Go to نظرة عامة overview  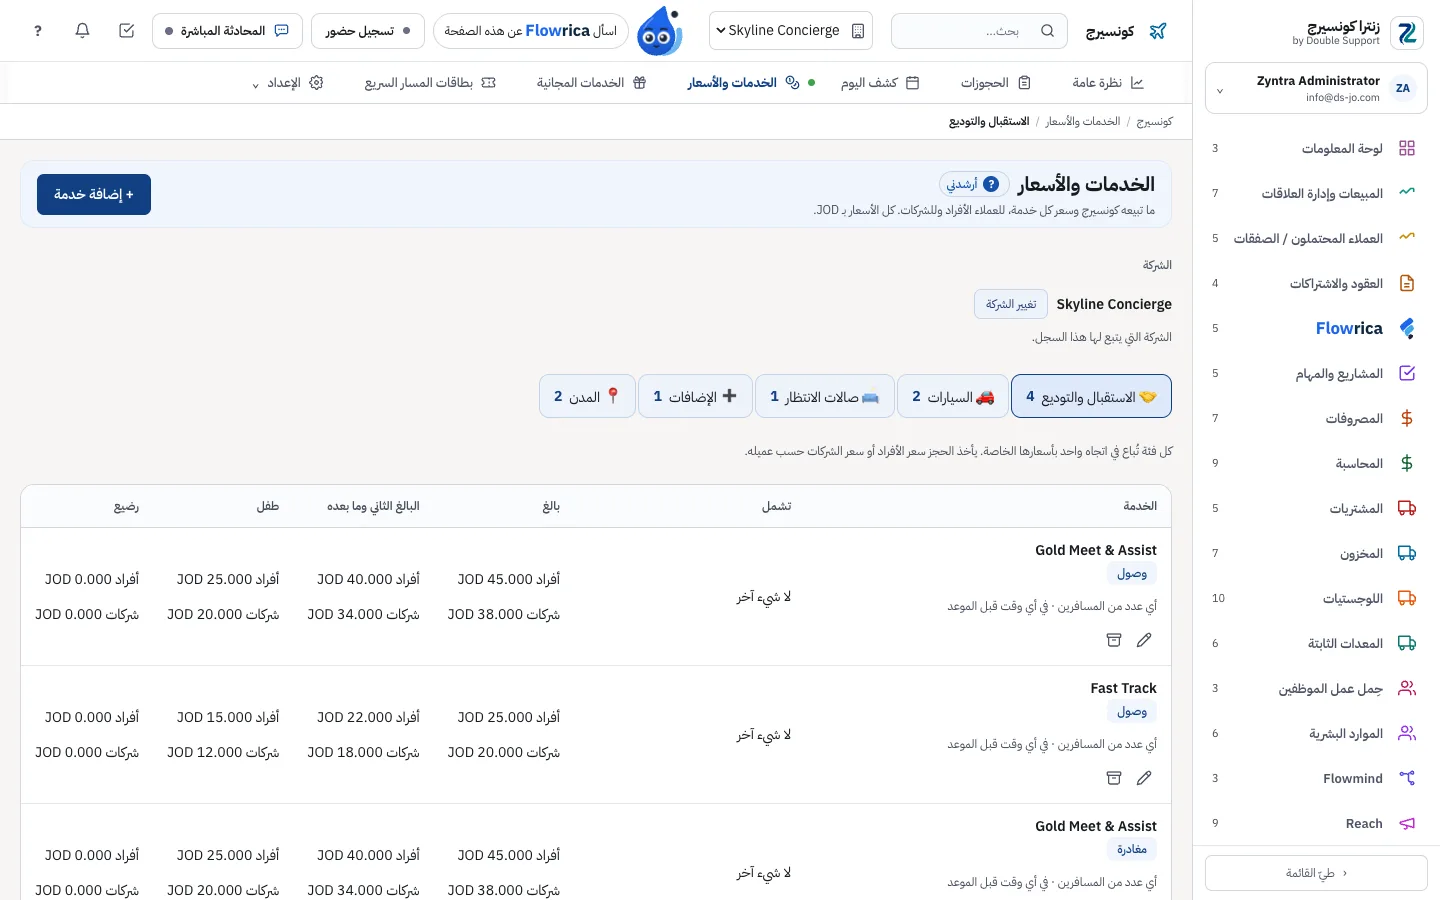[x=1108, y=83]
